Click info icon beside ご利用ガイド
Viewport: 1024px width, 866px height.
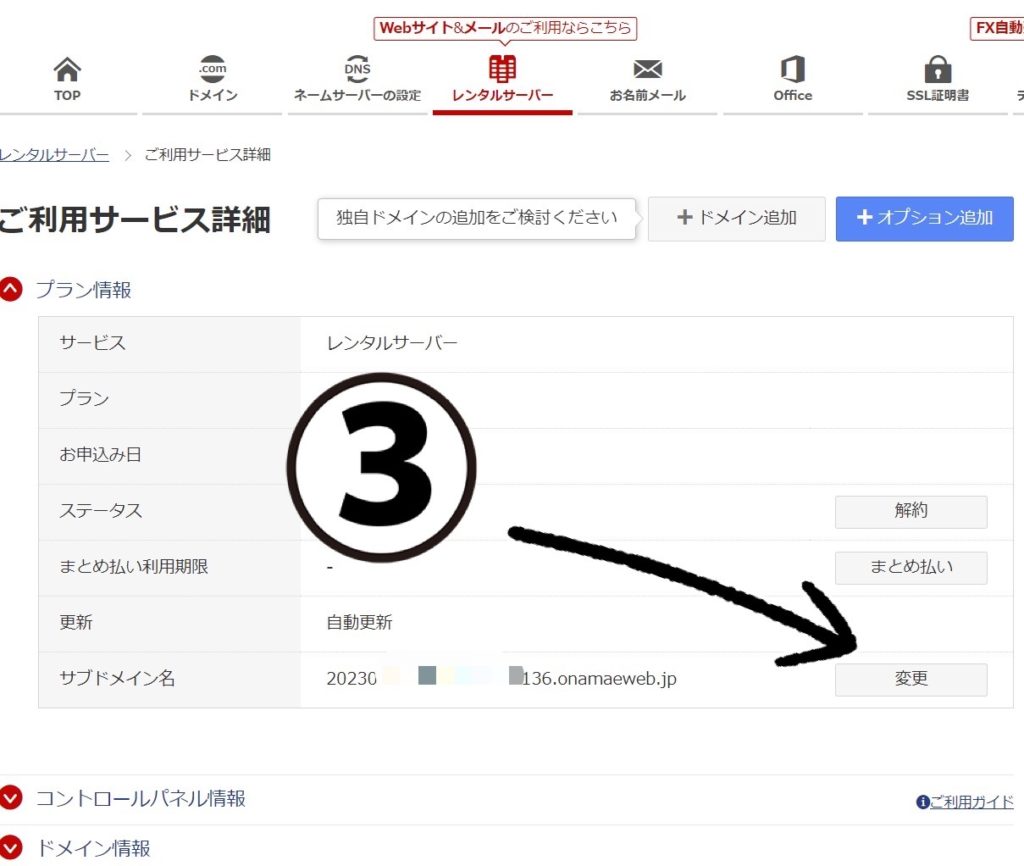point(922,802)
